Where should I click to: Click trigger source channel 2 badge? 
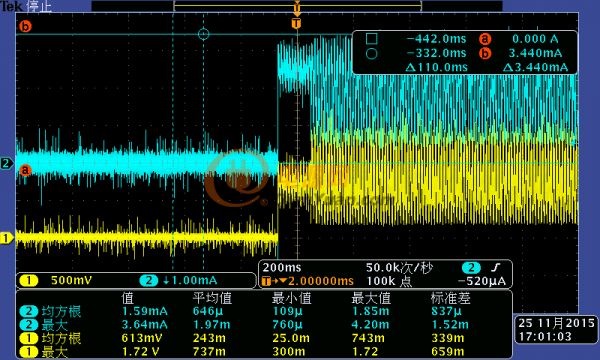point(471,268)
